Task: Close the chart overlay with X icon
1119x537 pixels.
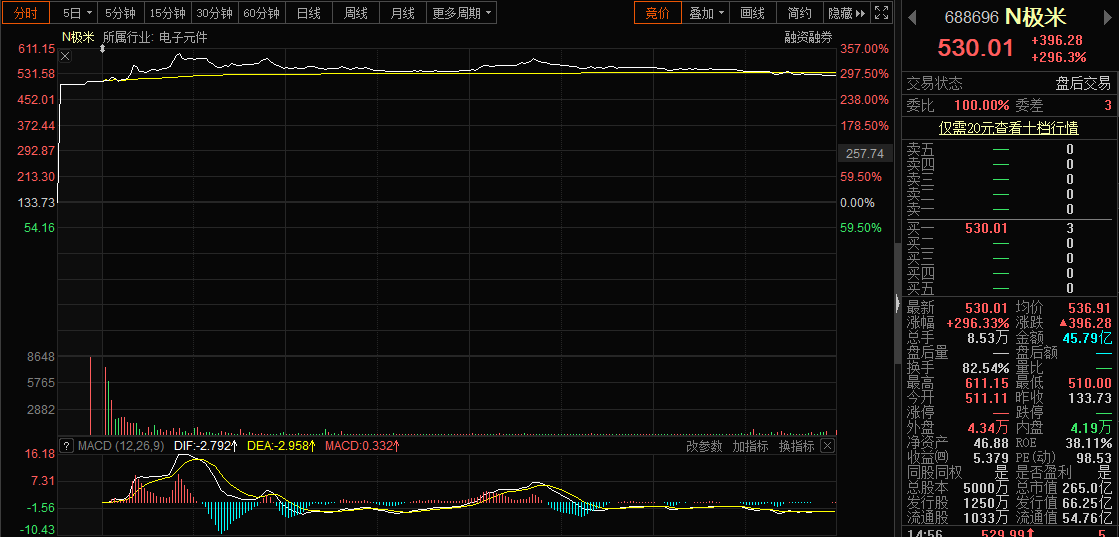Action: click(66, 57)
